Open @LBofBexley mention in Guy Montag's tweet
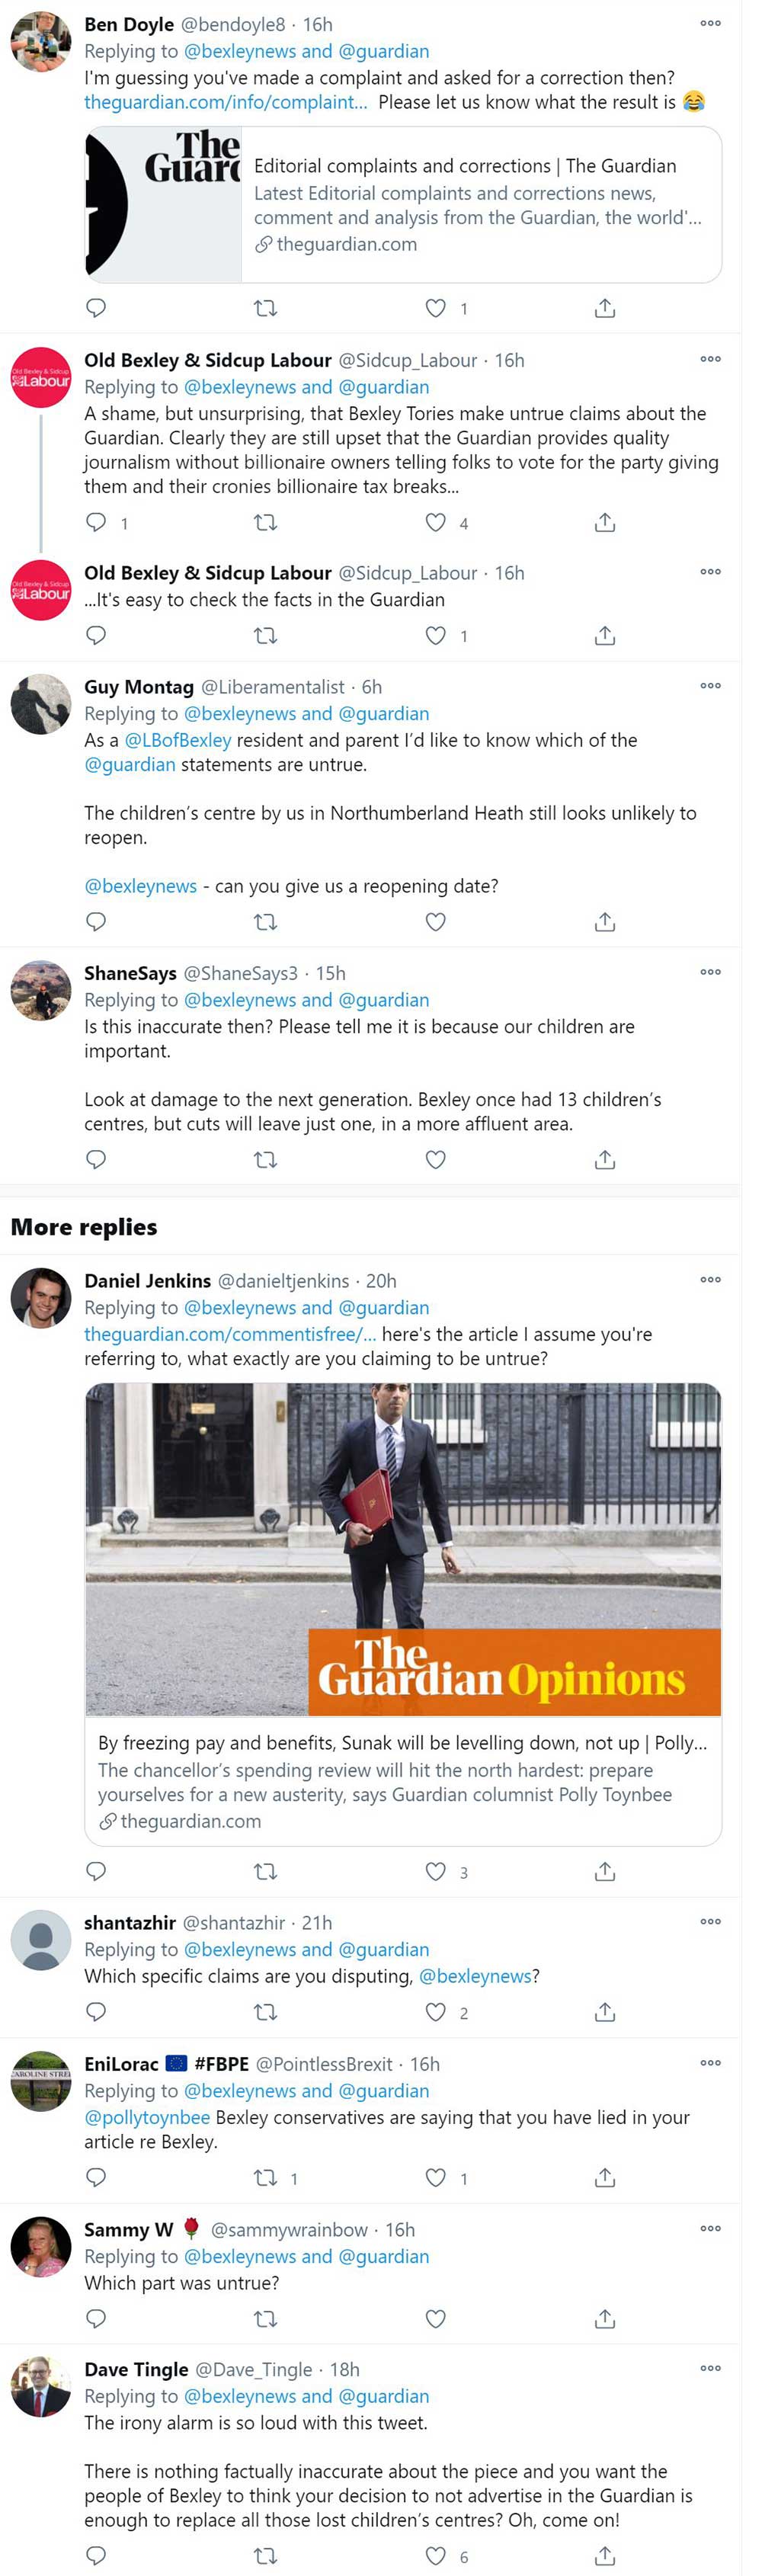Image resolution: width=762 pixels, height=2576 pixels. (x=177, y=740)
